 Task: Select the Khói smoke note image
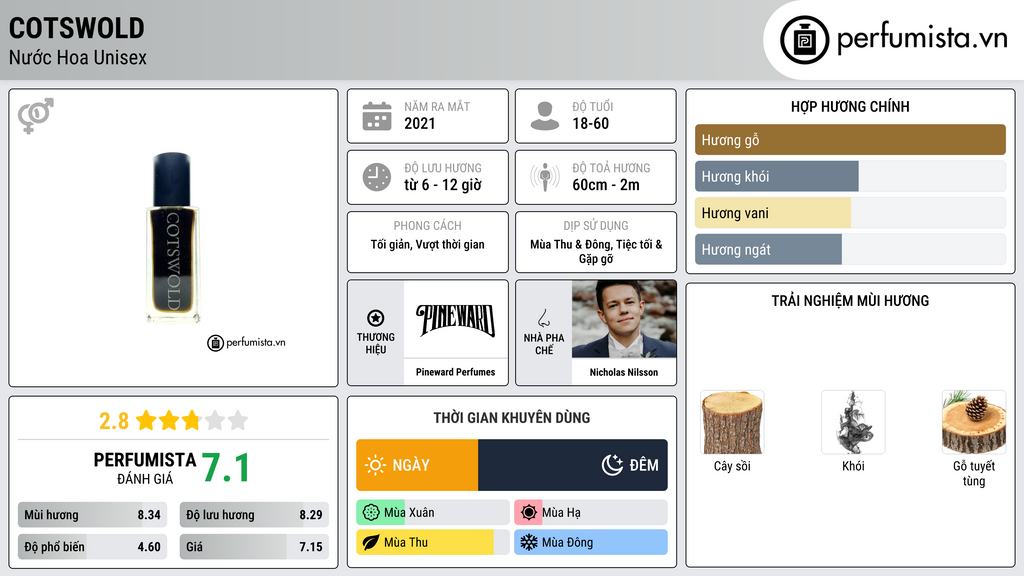tap(853, 423)
